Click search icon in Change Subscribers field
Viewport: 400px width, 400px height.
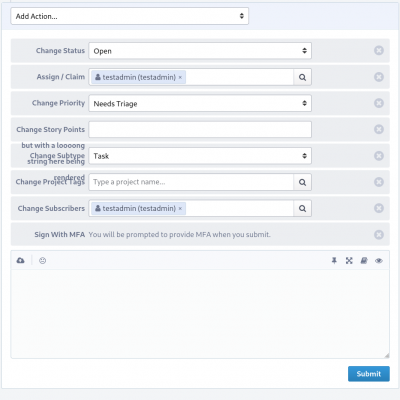coord(302,208)
